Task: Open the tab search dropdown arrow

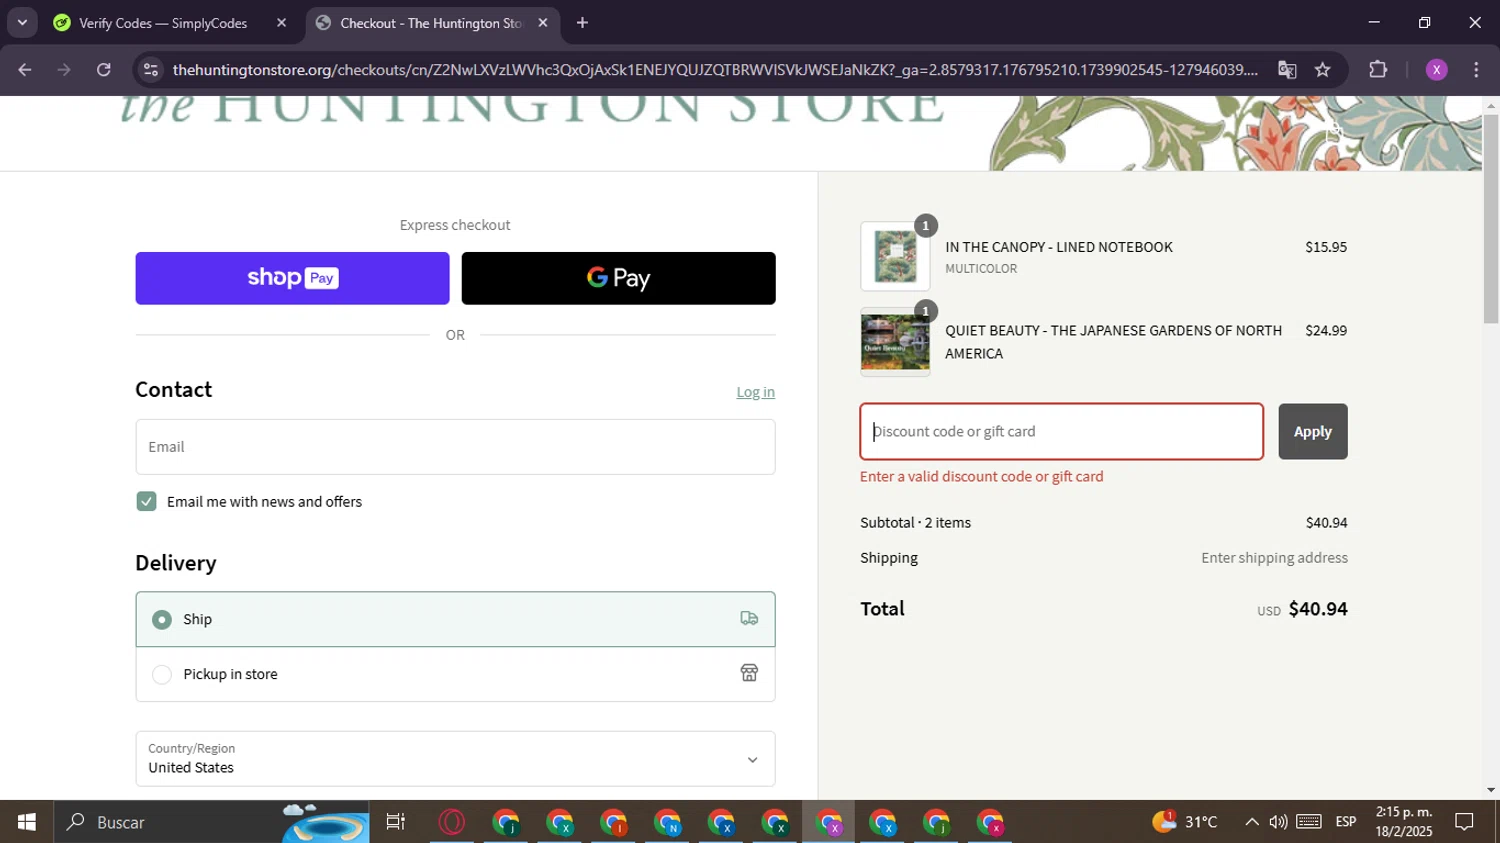Action: pyautogui.click(x=22, y=23)
